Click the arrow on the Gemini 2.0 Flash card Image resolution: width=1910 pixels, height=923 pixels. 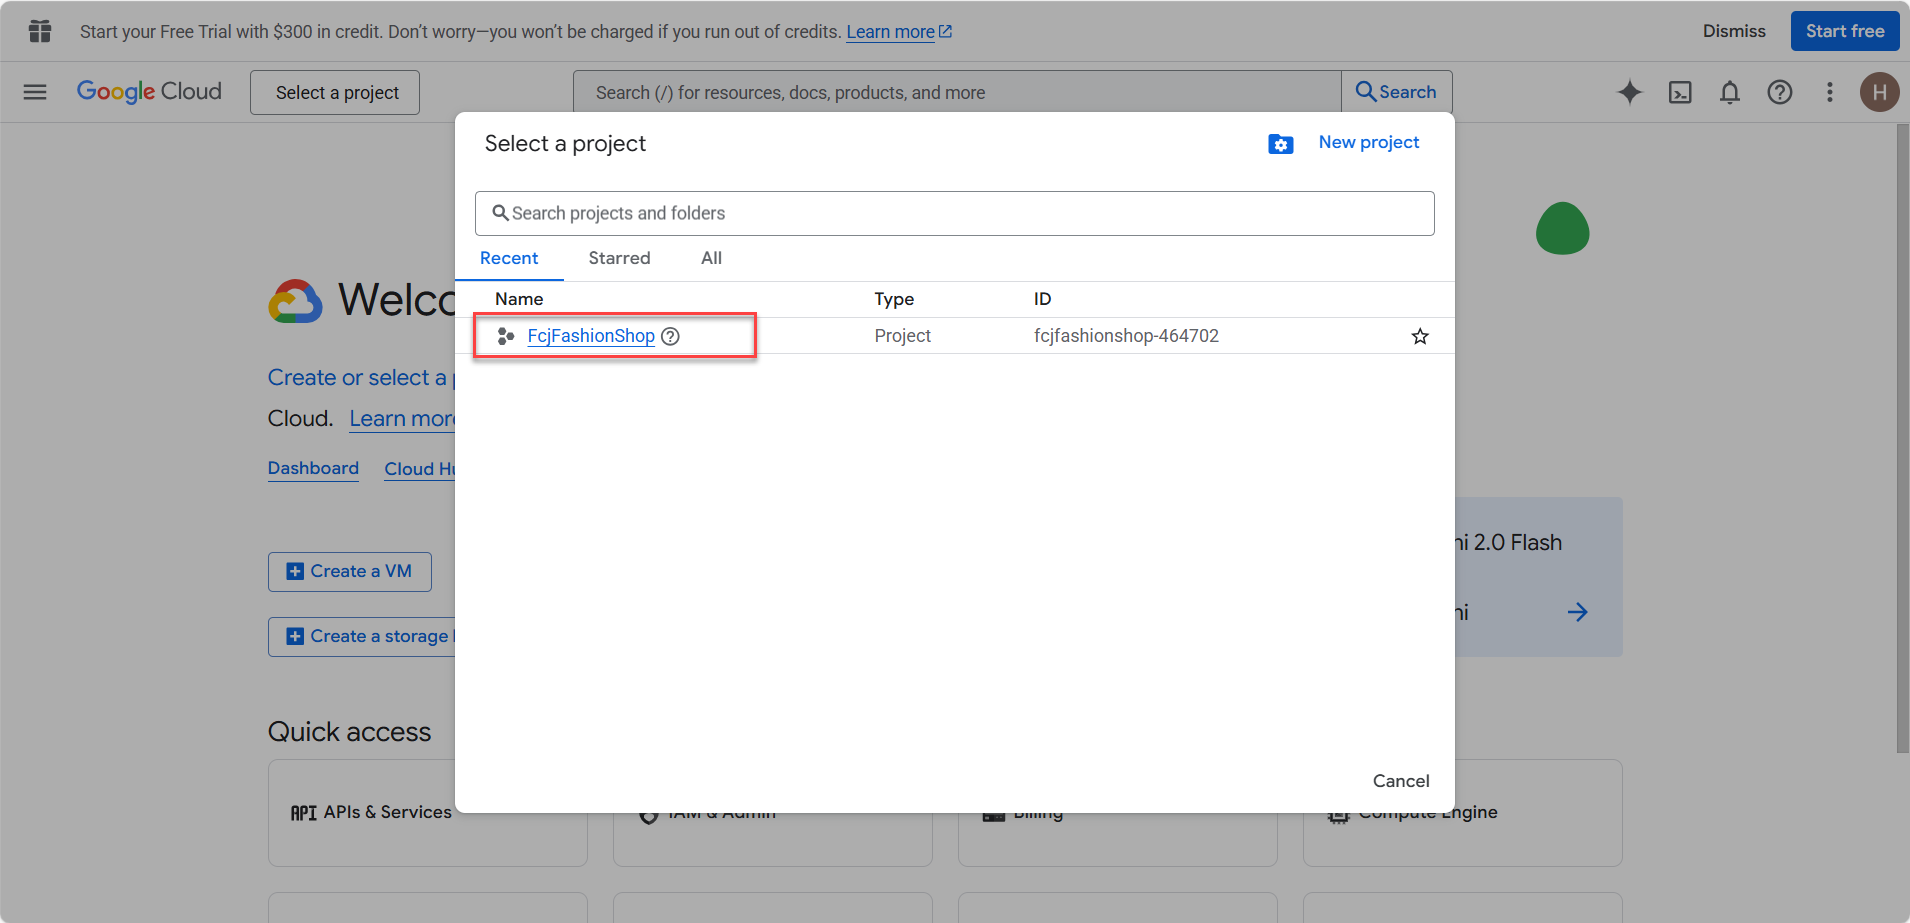click(1578, 612)
